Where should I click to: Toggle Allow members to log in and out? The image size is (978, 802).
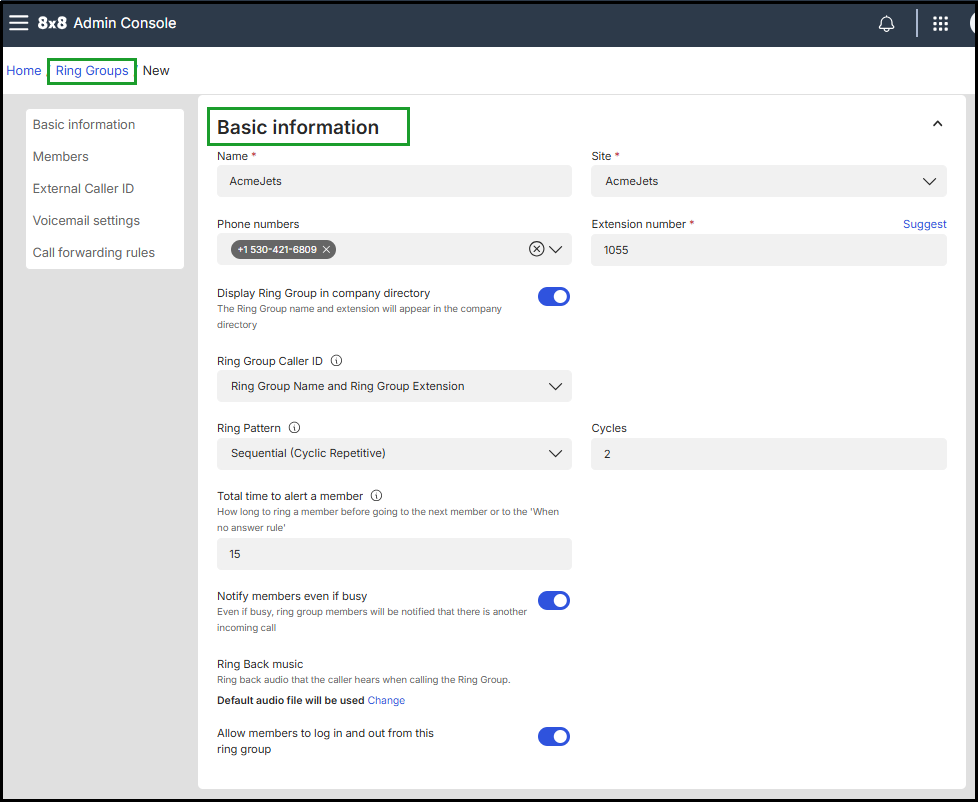click(x=553, y=737)
